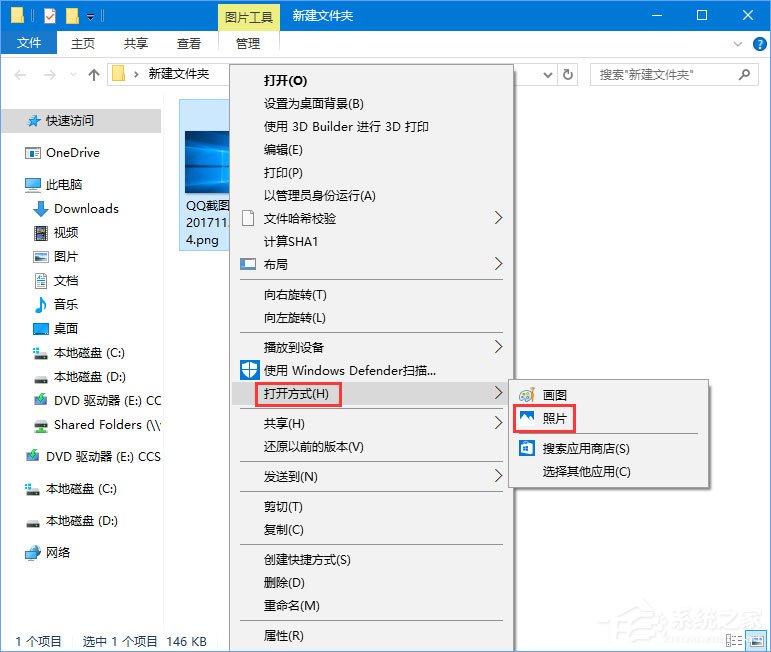771x652 pixels.
Task: Open 属性(R) properties
Action: click(x=284, y=636)
